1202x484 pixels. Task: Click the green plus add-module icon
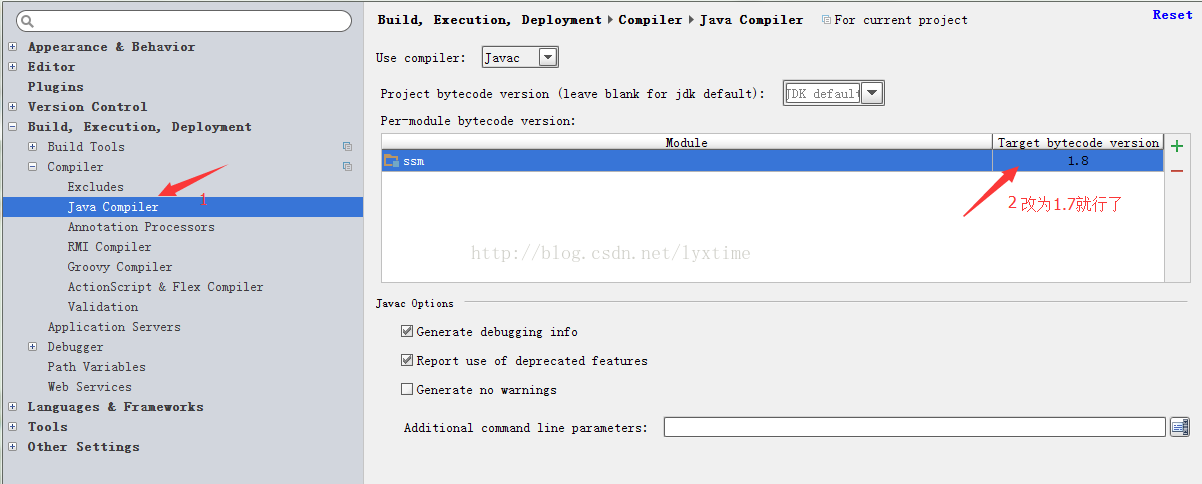pyautogui.click(x=1177, y=146)
